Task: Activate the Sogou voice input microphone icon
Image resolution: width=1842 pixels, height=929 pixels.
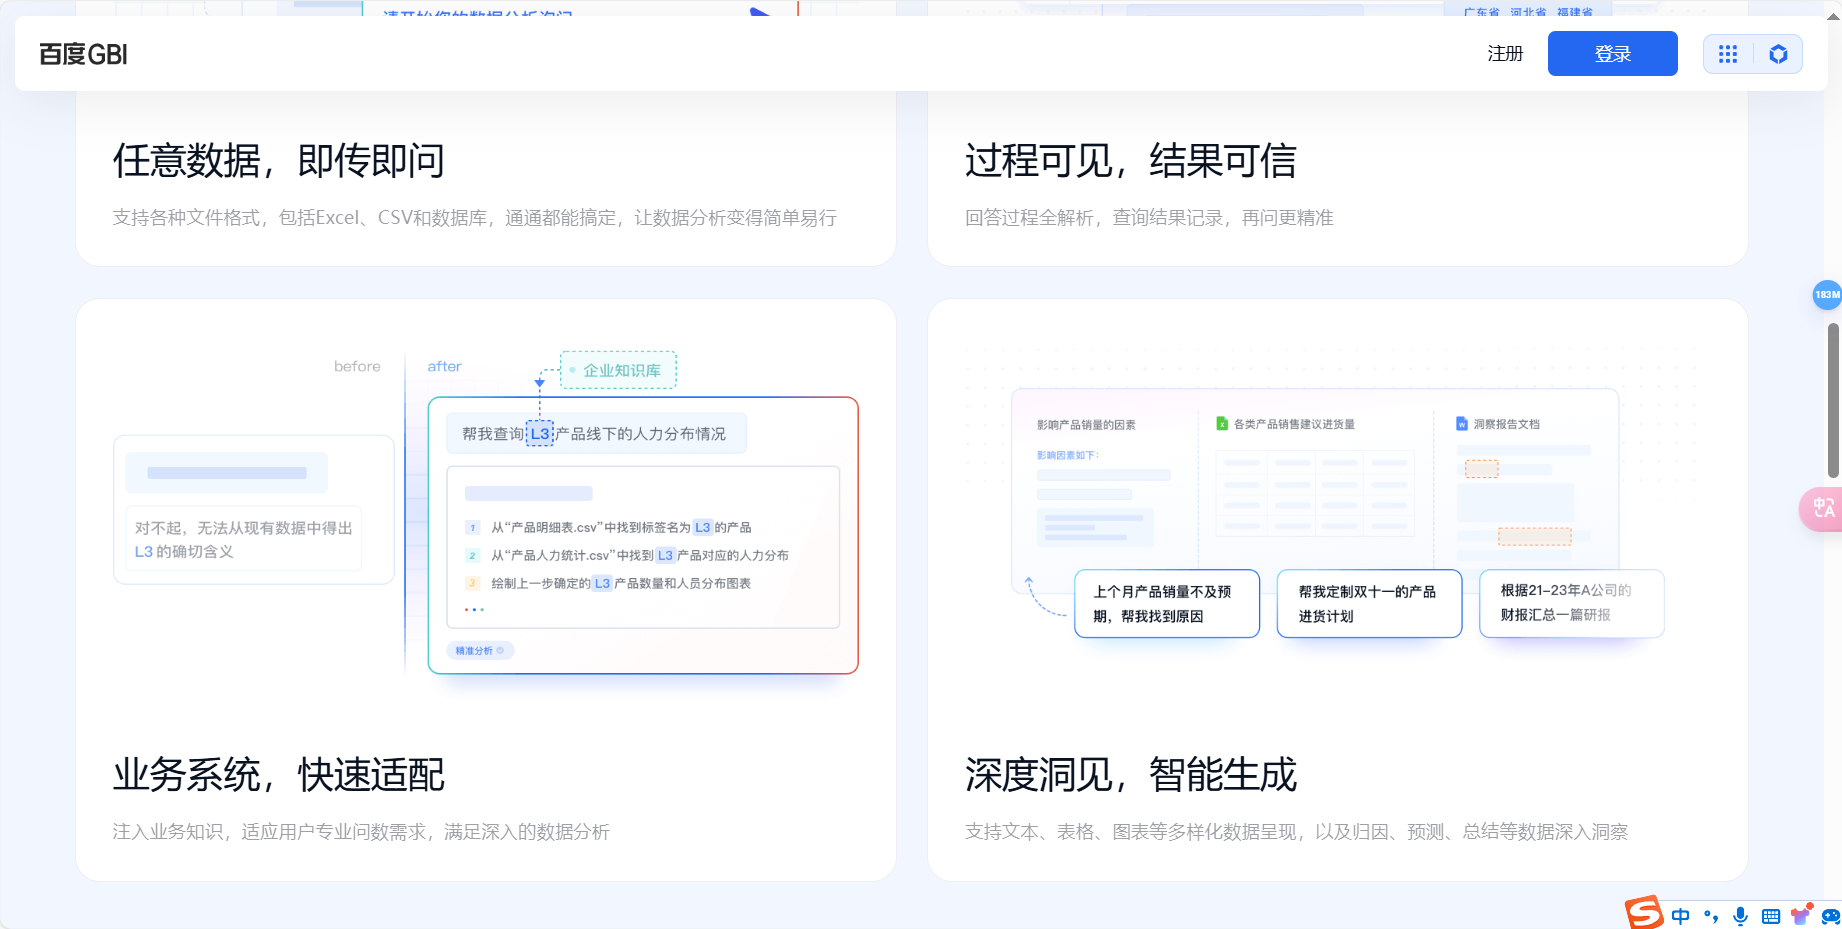Action: tap(1740, 915)
